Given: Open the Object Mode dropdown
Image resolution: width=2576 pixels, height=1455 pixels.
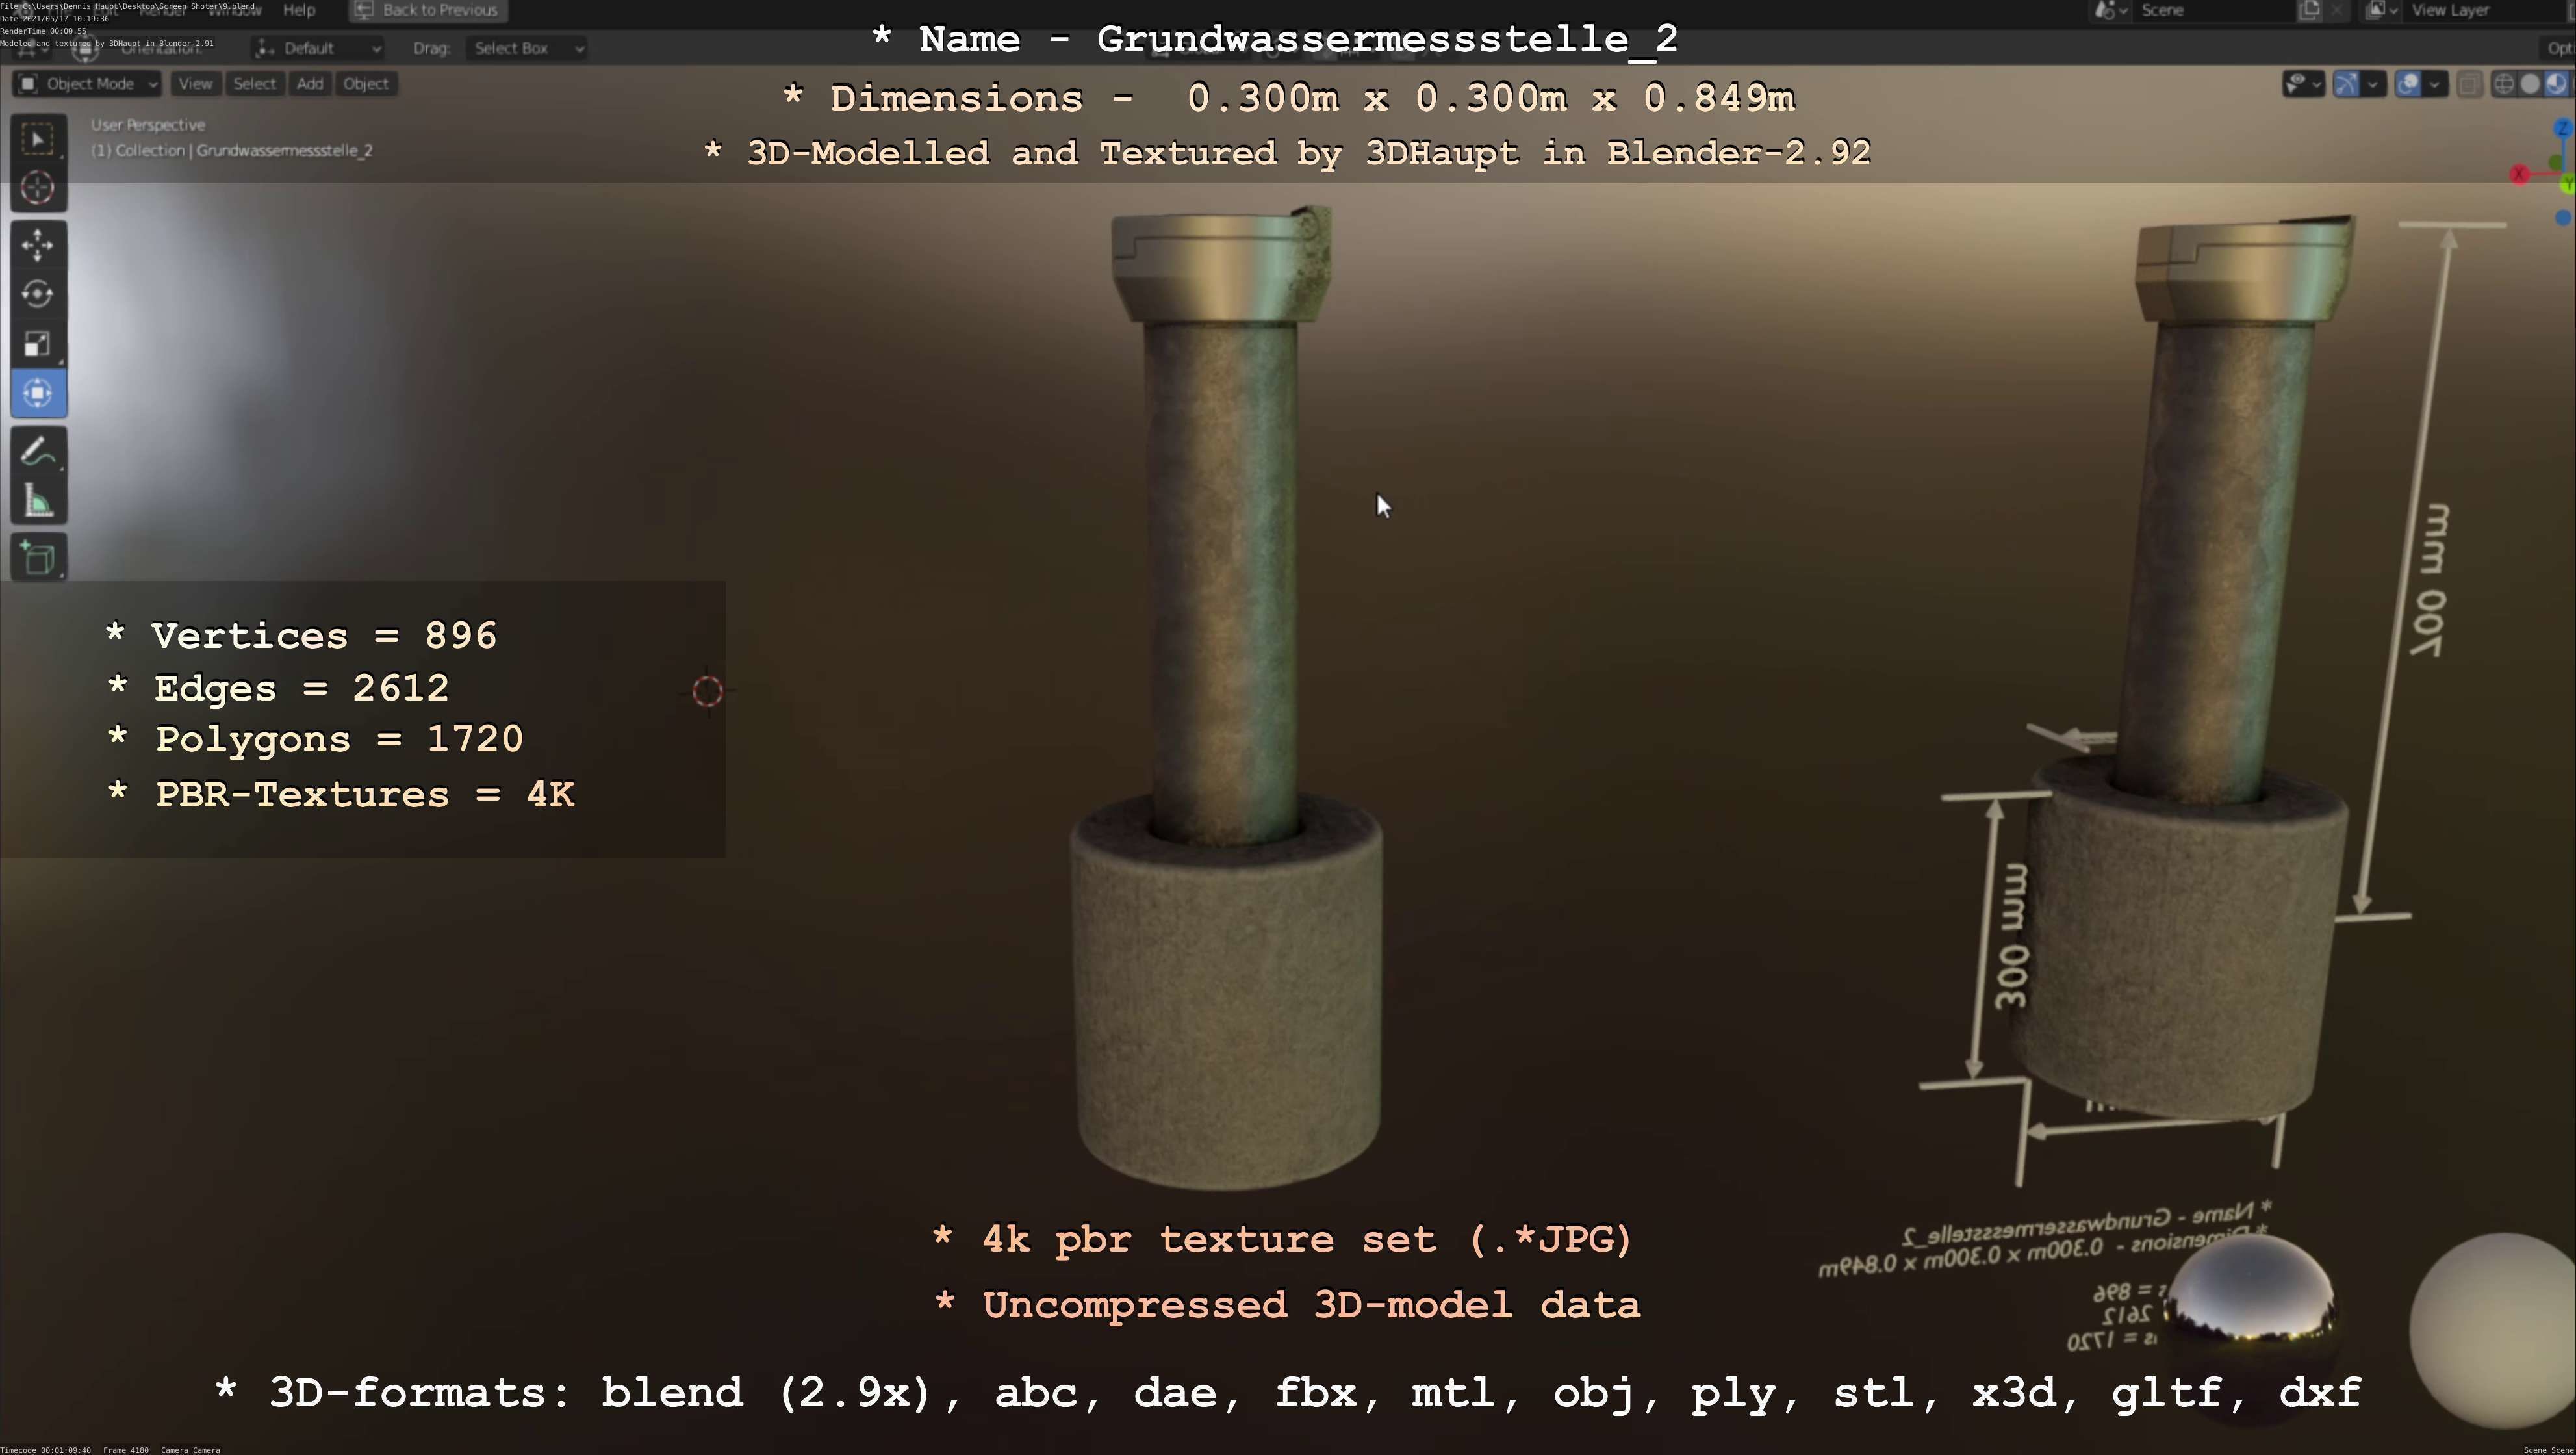Looking at the screenshot, I should [87, 84].
